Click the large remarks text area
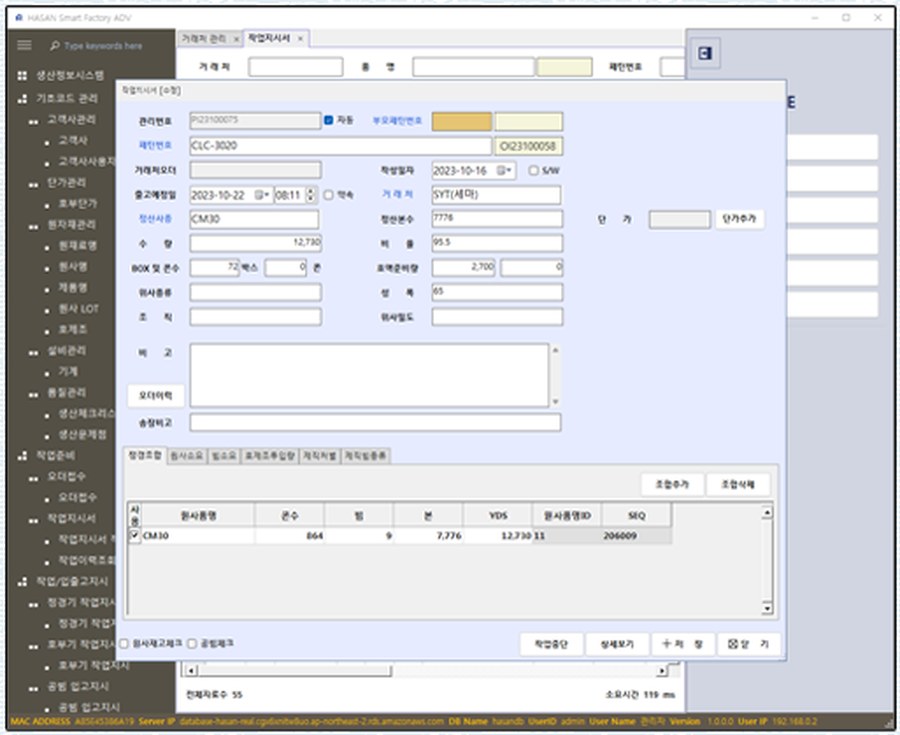 [369, 375]
